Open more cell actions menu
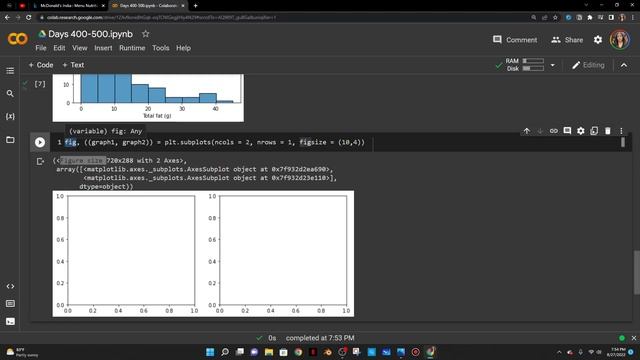The height and width of the screenshot is (360, 640). coord(621,131)
